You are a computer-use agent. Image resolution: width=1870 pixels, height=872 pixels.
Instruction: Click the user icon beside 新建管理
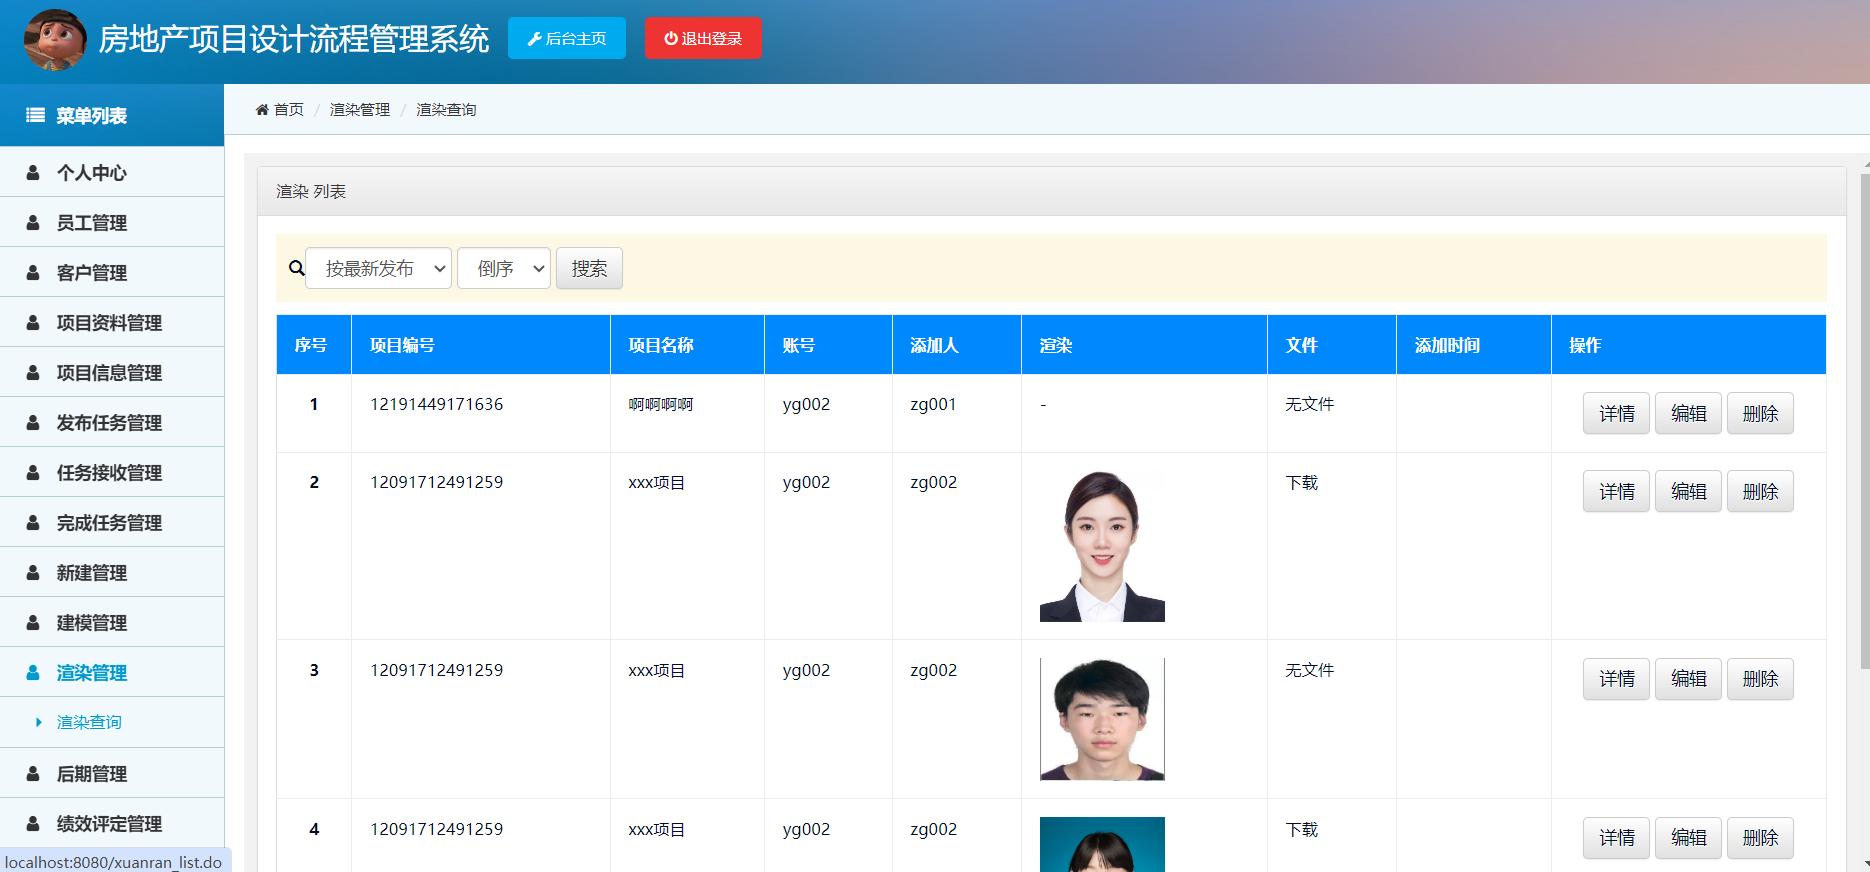pos(33,572)
